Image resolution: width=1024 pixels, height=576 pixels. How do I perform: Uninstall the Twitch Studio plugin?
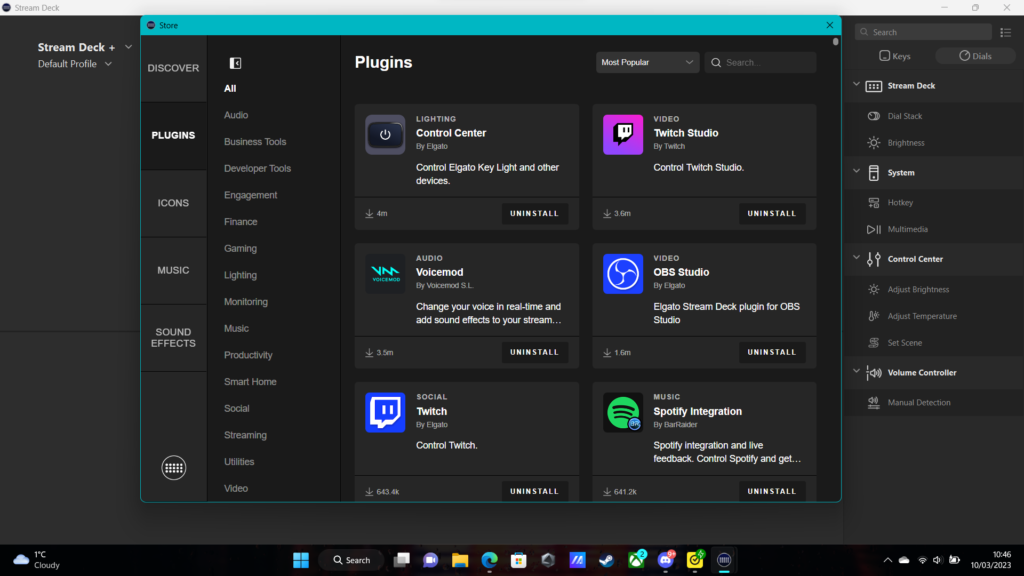(x=772, y=214)
